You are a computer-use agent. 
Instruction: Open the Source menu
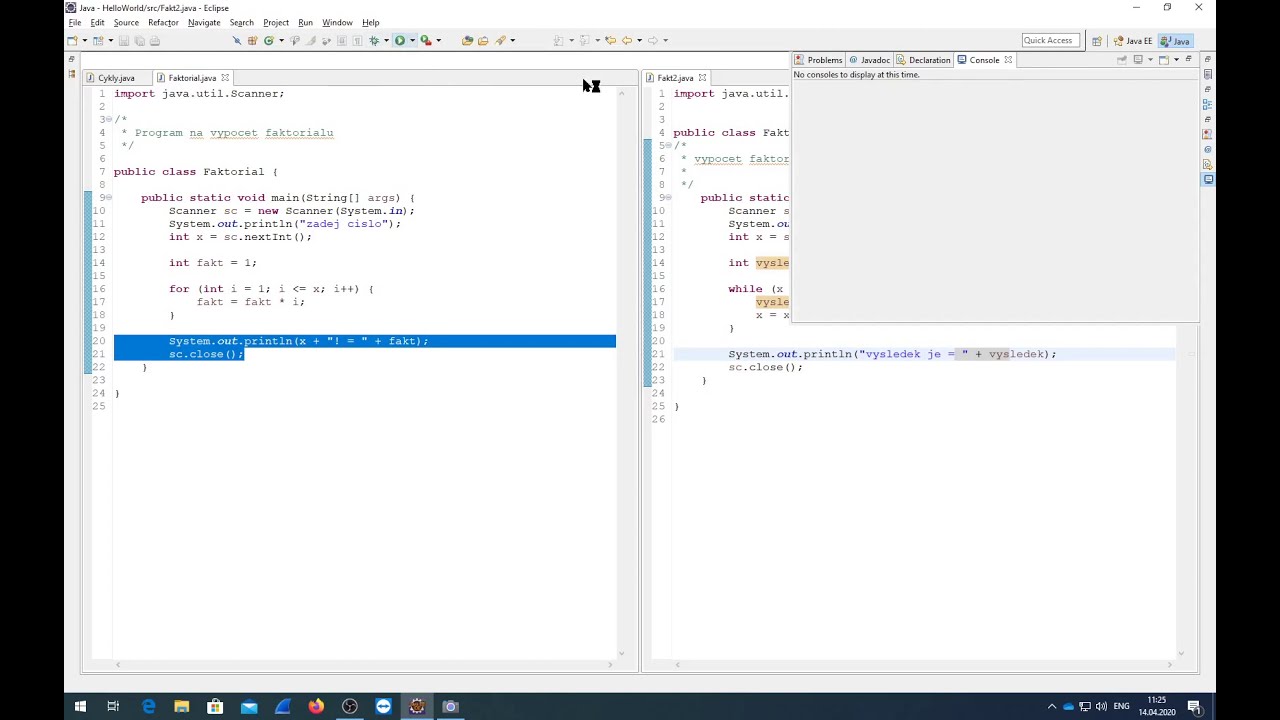coord(126,22)
